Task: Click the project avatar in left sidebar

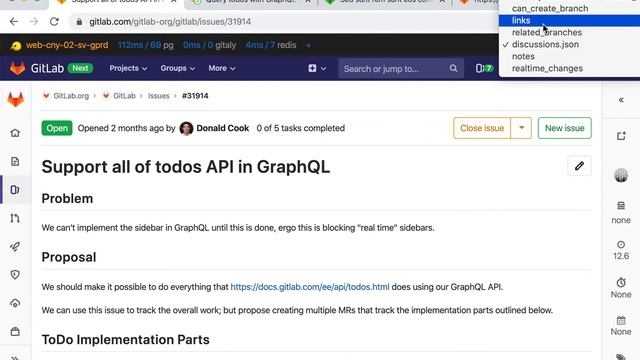Action: (x=16, y=100)
